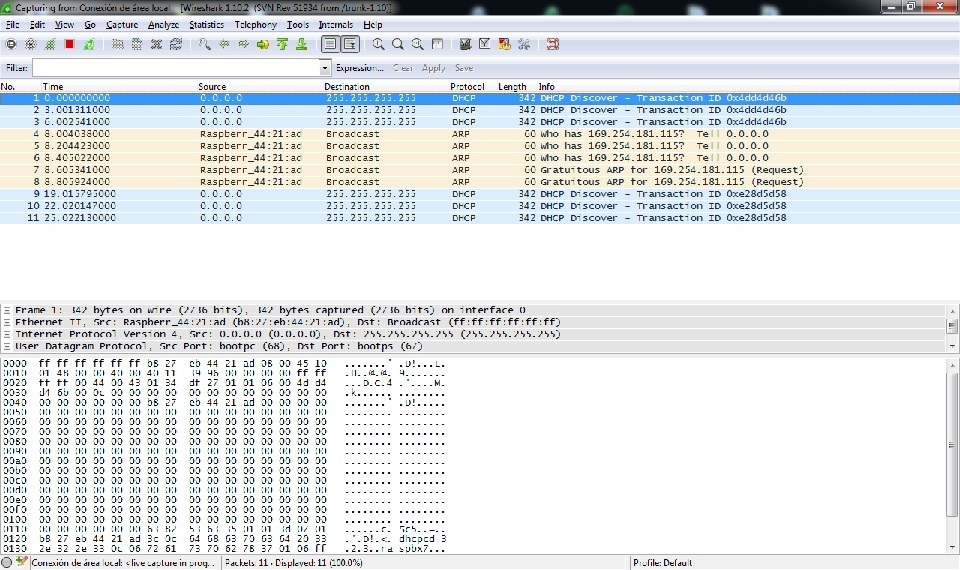Stop the running capture with red square
Viewport: 960px width, 570px height.
(x=69, y=44)
